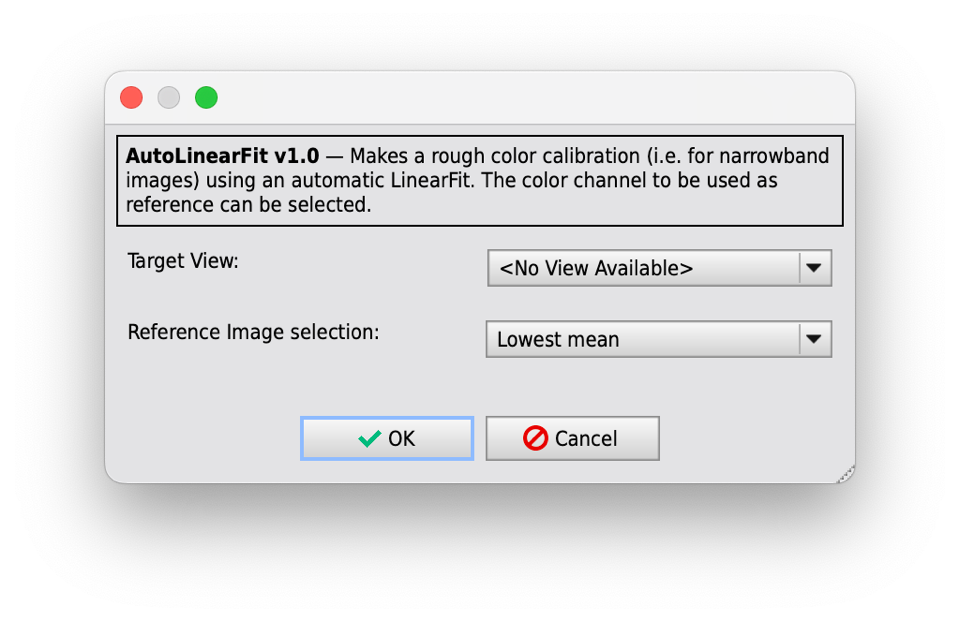Click the red prohibition icon on Cancel
960x622 pixels.
click(535, 438)
